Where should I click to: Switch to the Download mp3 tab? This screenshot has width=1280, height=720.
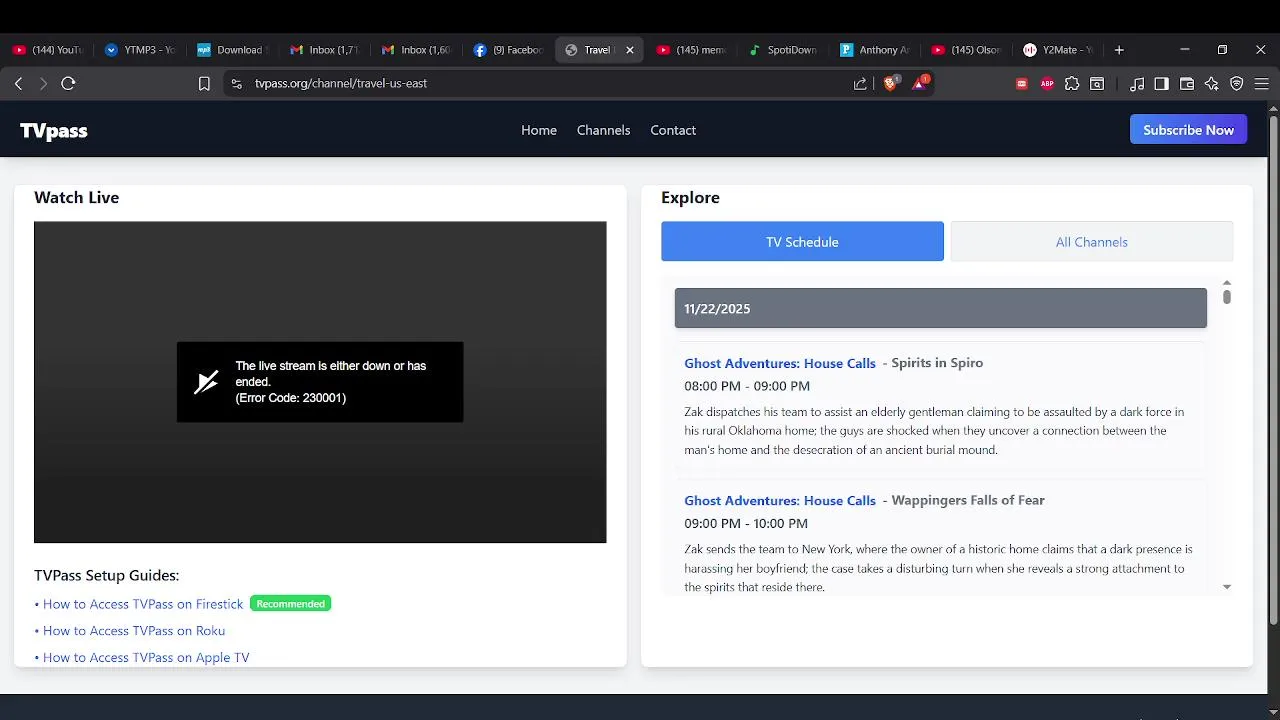click(232, 50)
